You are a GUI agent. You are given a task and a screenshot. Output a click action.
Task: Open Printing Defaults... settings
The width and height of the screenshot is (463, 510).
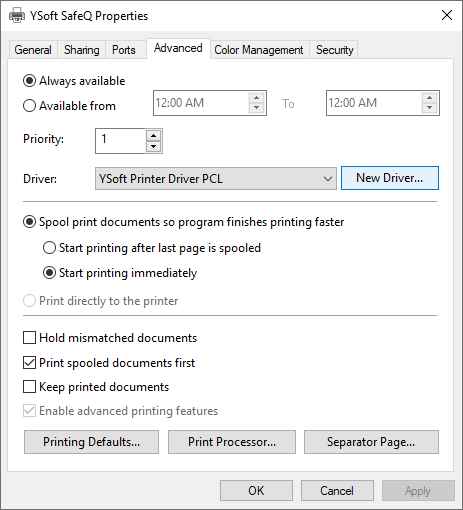[x=91, y=442]
